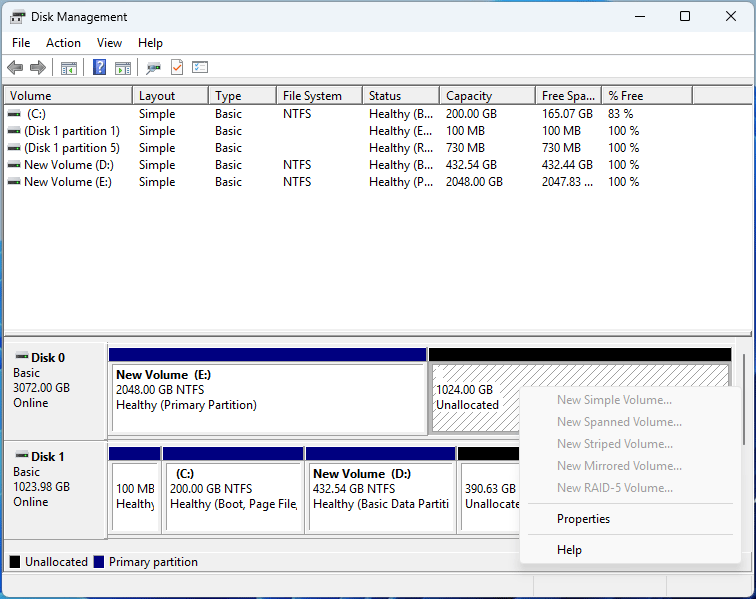Click the Disk 1 Basic 1023.98 GB label
The image size is (756, 599).
point(55,490)
